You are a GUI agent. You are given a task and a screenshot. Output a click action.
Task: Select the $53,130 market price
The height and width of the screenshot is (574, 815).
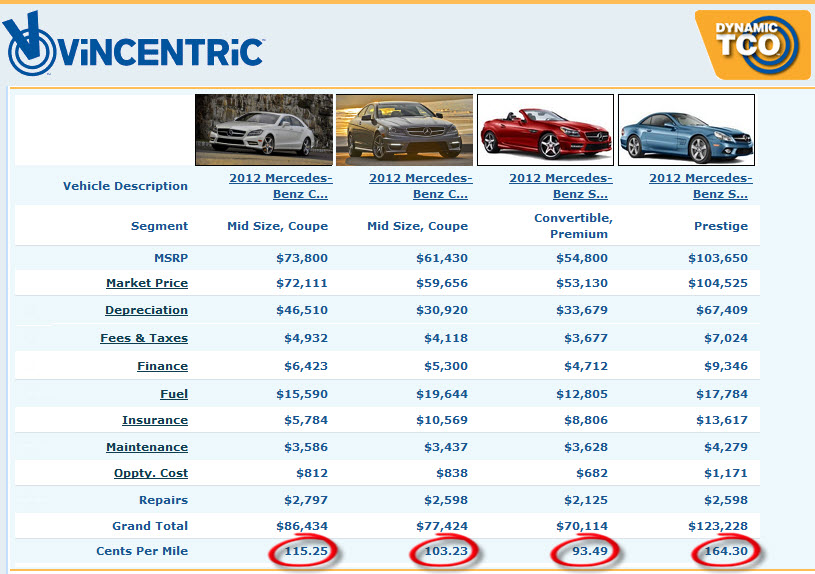[582, 283]
